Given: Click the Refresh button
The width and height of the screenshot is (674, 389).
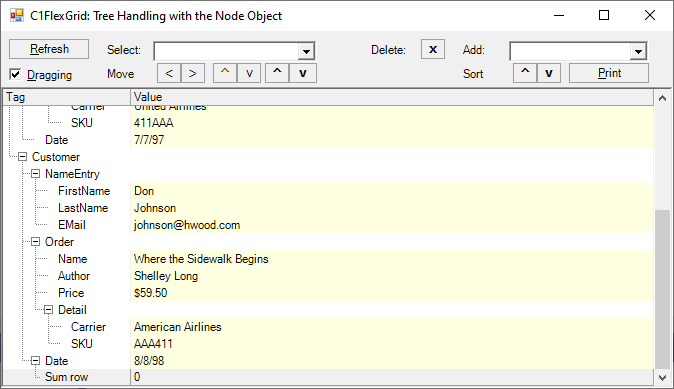Looking at the screenshot, I should tap(49, 49).
